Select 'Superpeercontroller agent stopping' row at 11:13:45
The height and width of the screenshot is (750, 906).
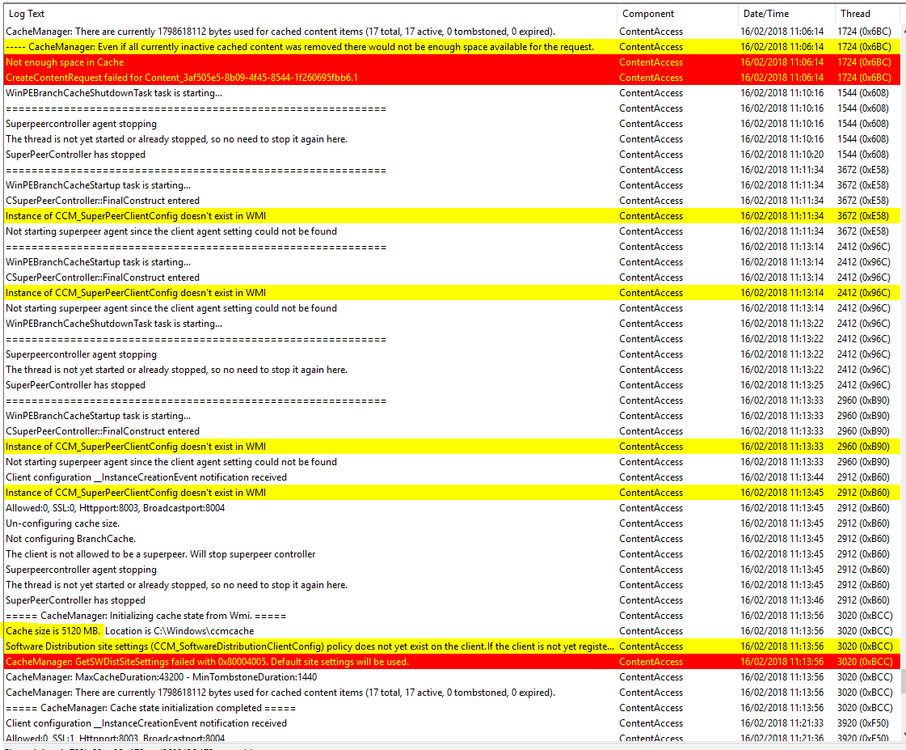tap(452, 570)
